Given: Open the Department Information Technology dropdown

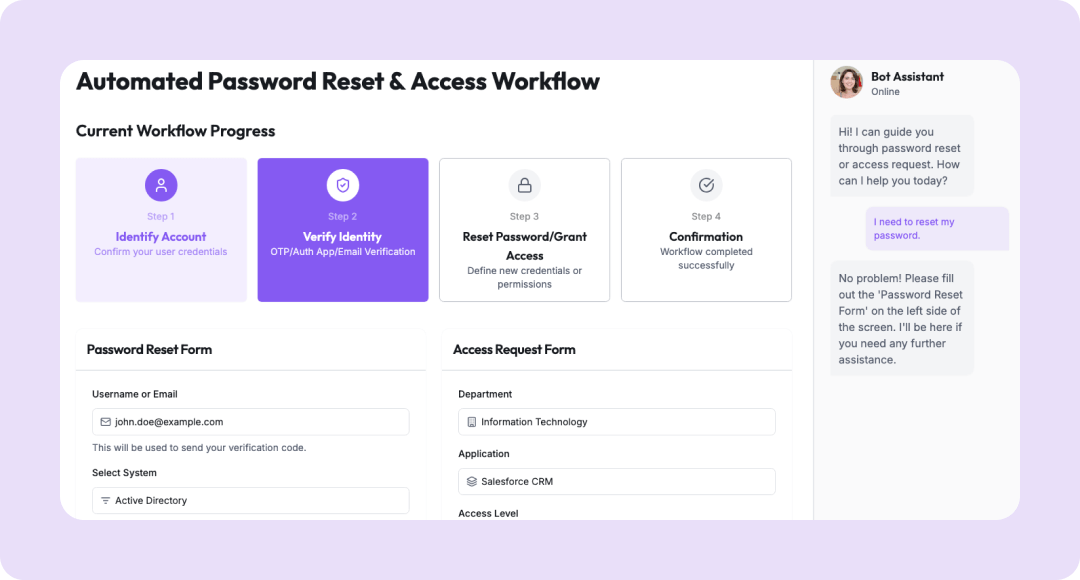Looking at the screenshot, I should (616, 422).
